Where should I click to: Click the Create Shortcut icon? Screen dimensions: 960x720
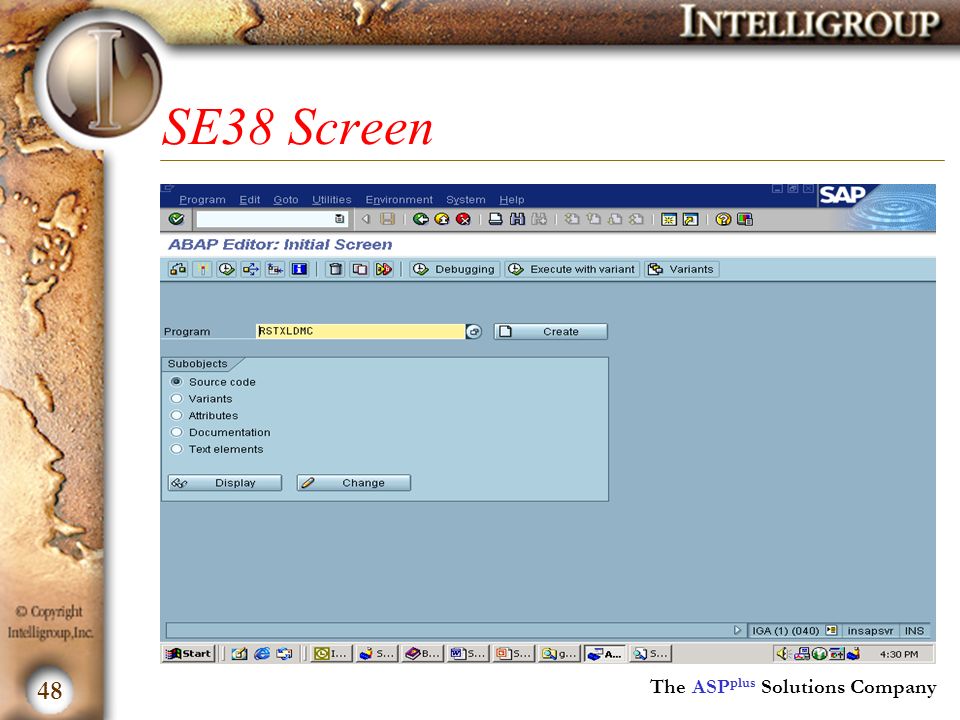pos(691,219)
